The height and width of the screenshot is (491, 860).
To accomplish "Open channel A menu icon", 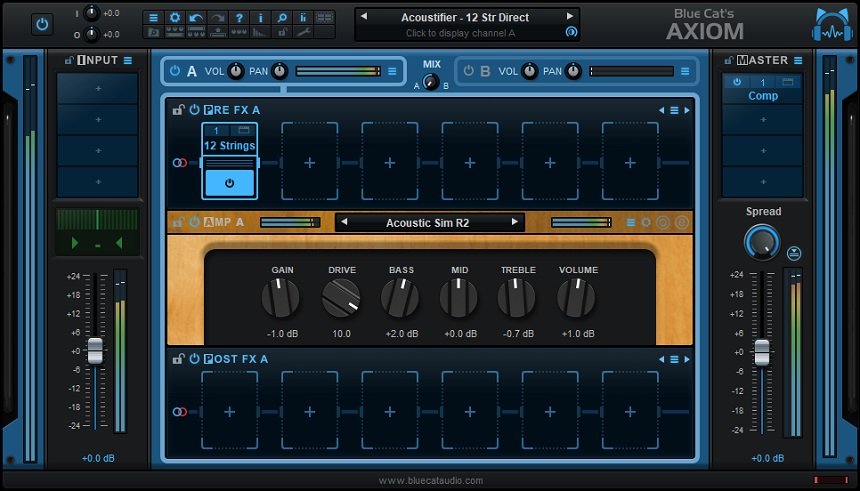I will point(392,71).
